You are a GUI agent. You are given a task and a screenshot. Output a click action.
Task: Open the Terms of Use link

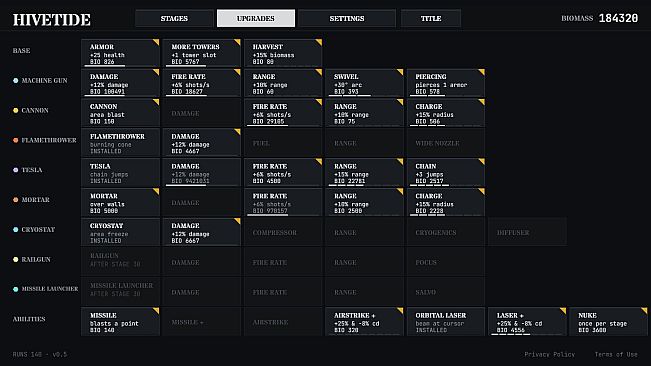616,354
